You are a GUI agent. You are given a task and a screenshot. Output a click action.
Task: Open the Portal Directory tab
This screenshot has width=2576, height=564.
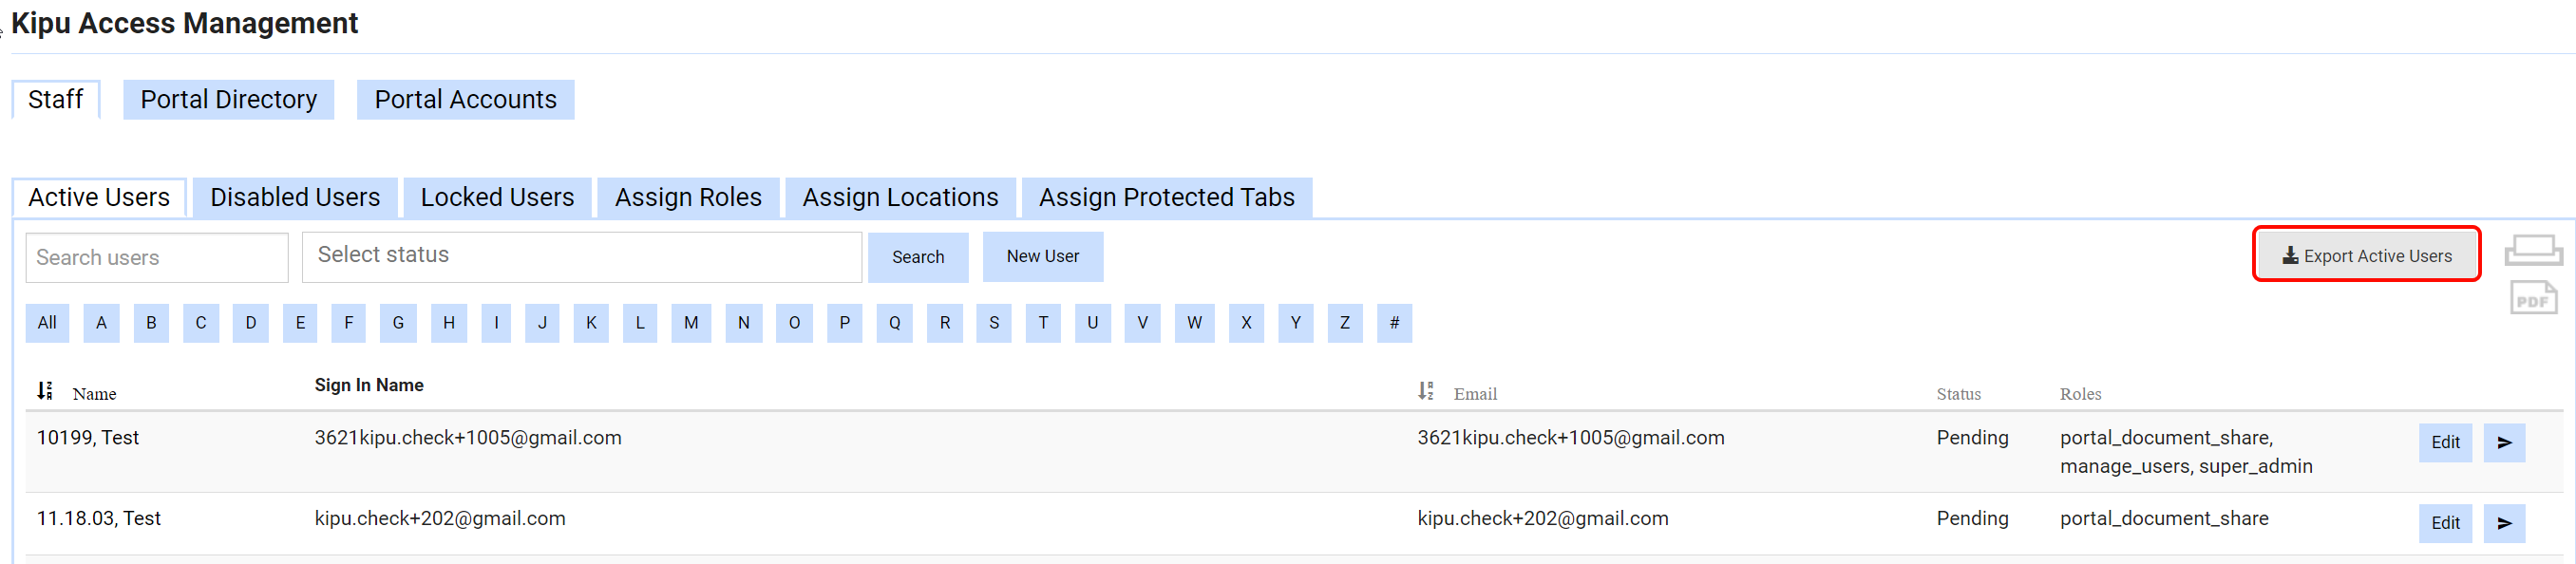click(228, 100)
